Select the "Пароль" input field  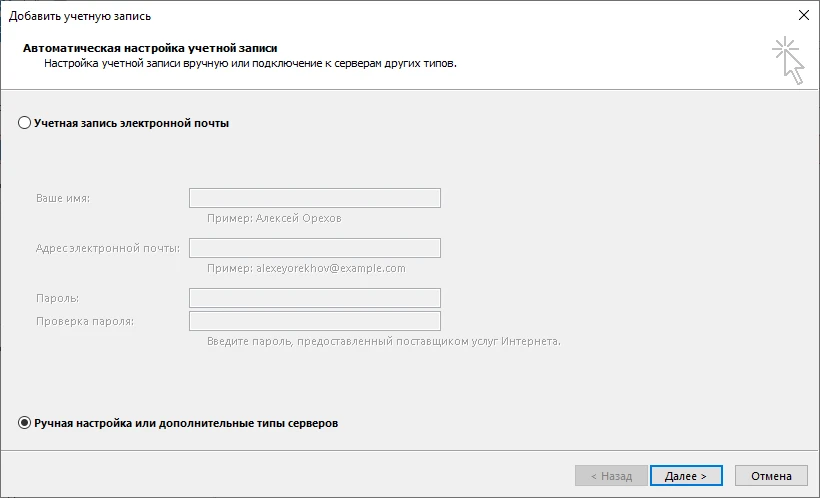[314, 298]
